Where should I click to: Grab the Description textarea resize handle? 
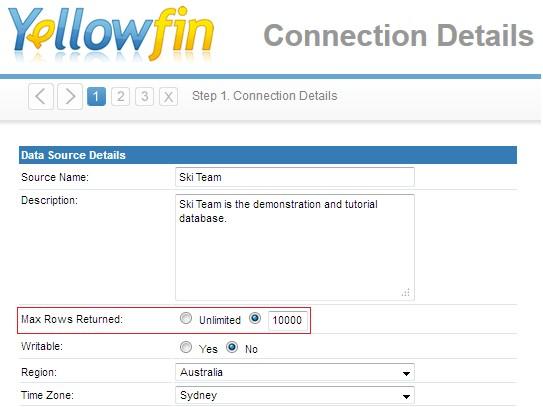406,293
